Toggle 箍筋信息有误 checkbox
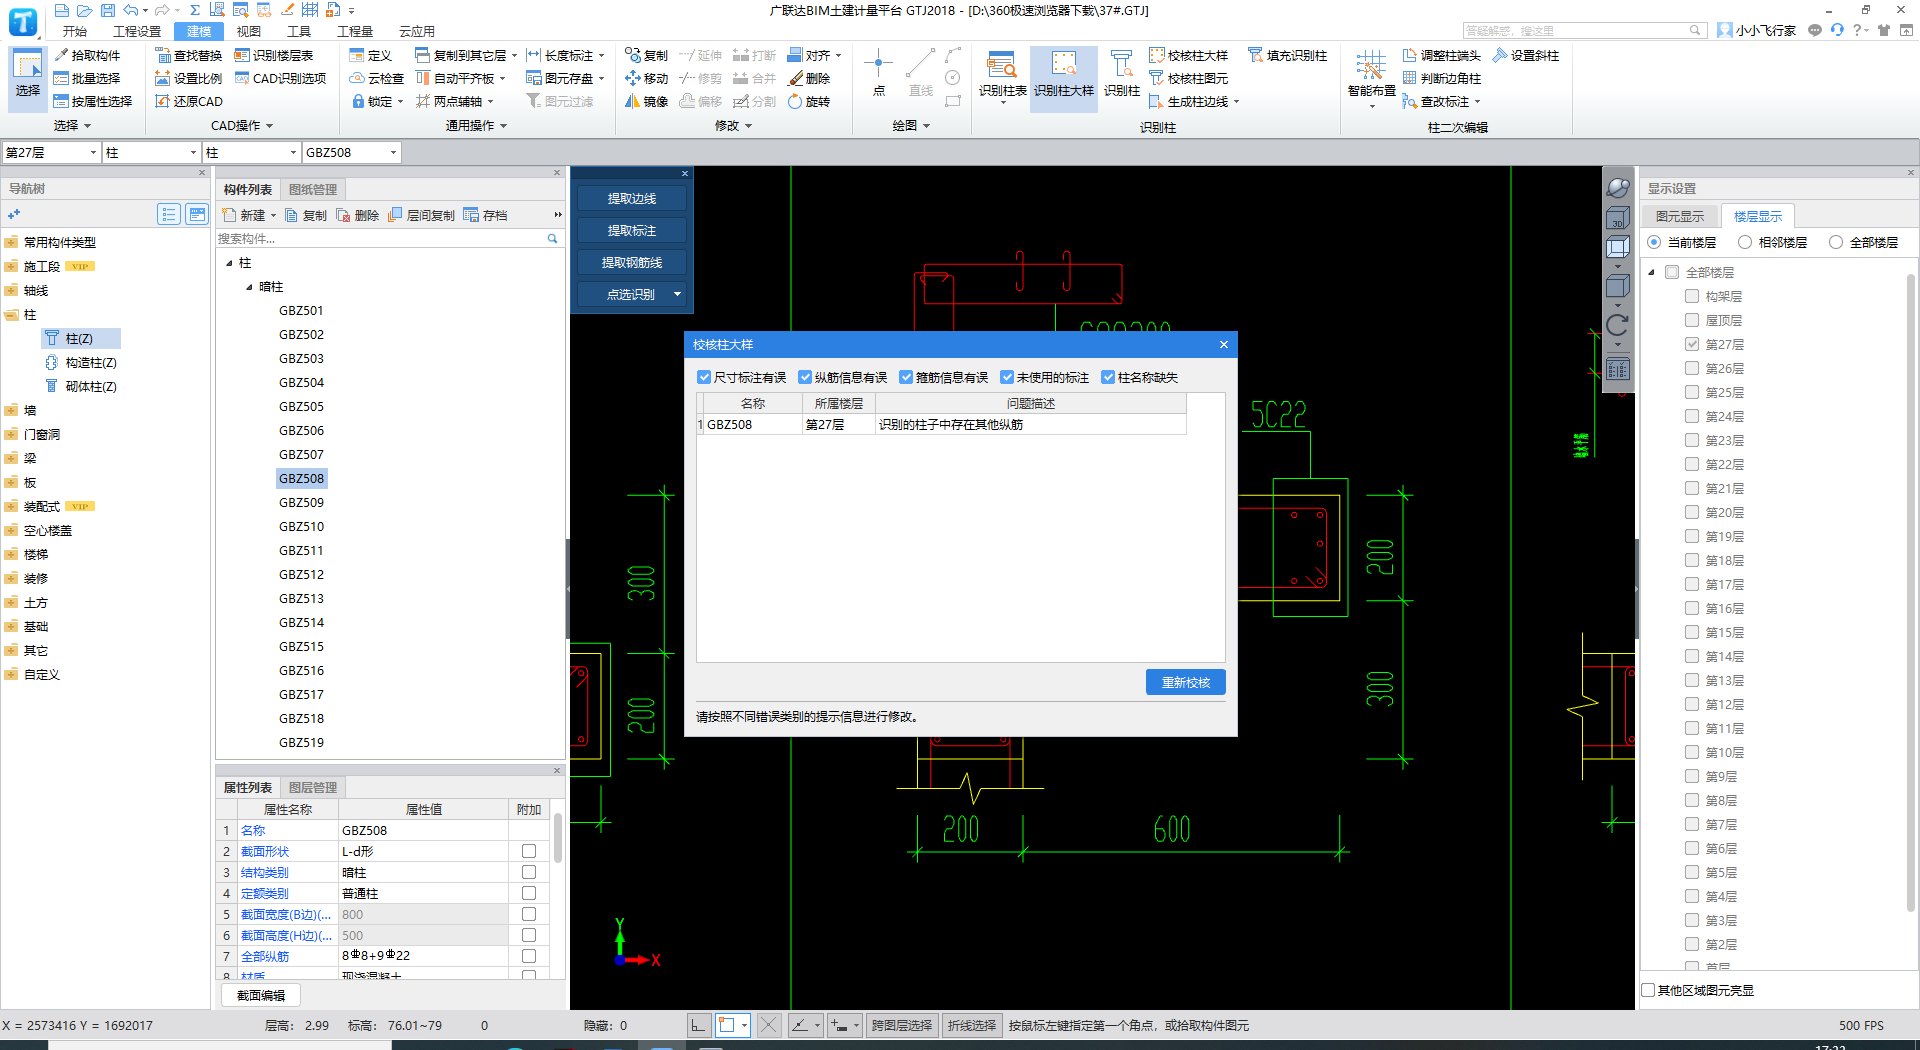This screenshot has width=1920, height=1050. [x=906, y=377]
